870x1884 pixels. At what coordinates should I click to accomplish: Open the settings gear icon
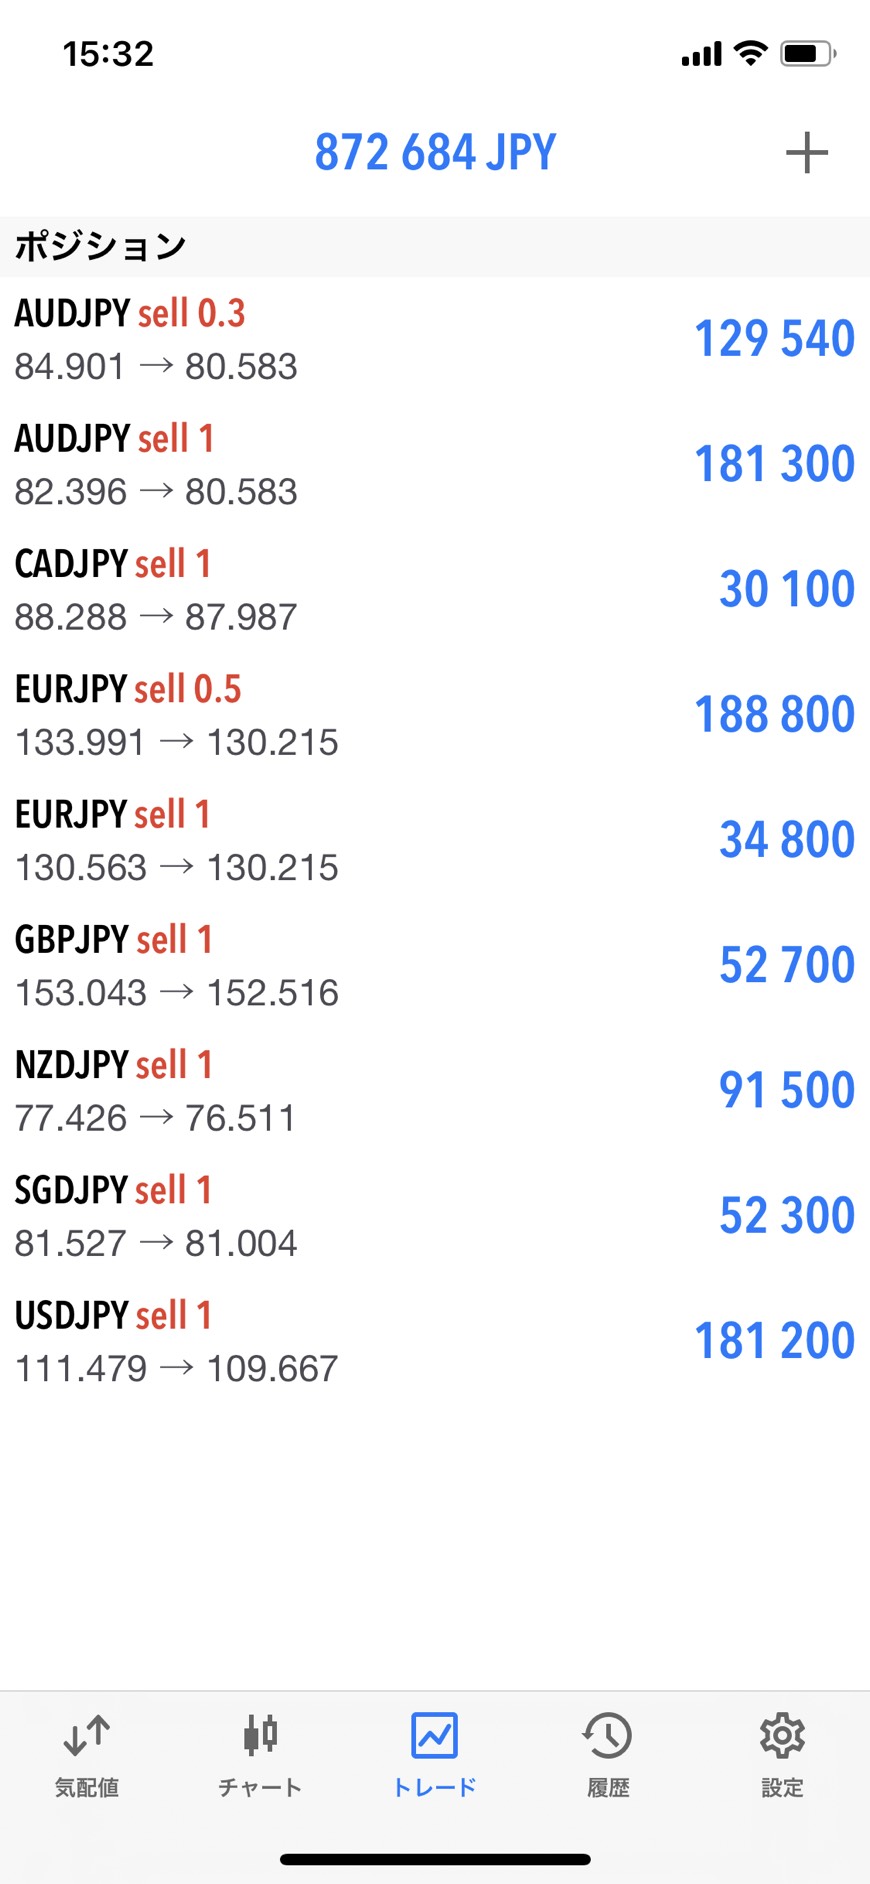click(x=782, y=1735)
